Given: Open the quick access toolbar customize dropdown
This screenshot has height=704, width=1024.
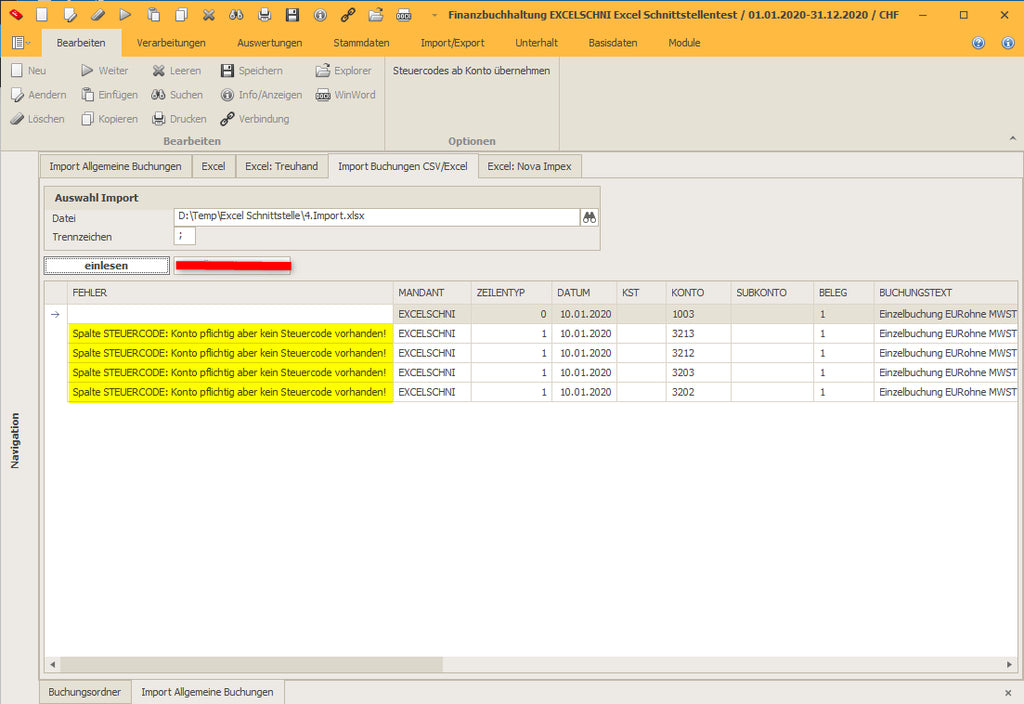Looking at the screenshot, I should point(434,15).
